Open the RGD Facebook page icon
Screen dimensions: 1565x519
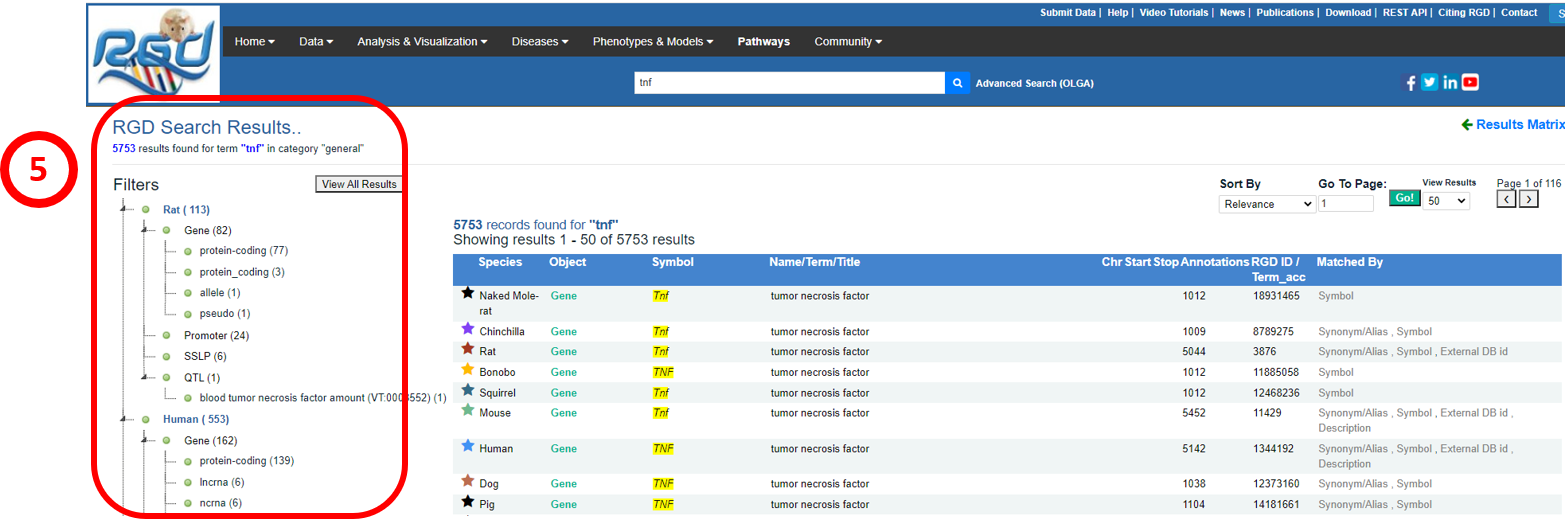(1411, 83)
